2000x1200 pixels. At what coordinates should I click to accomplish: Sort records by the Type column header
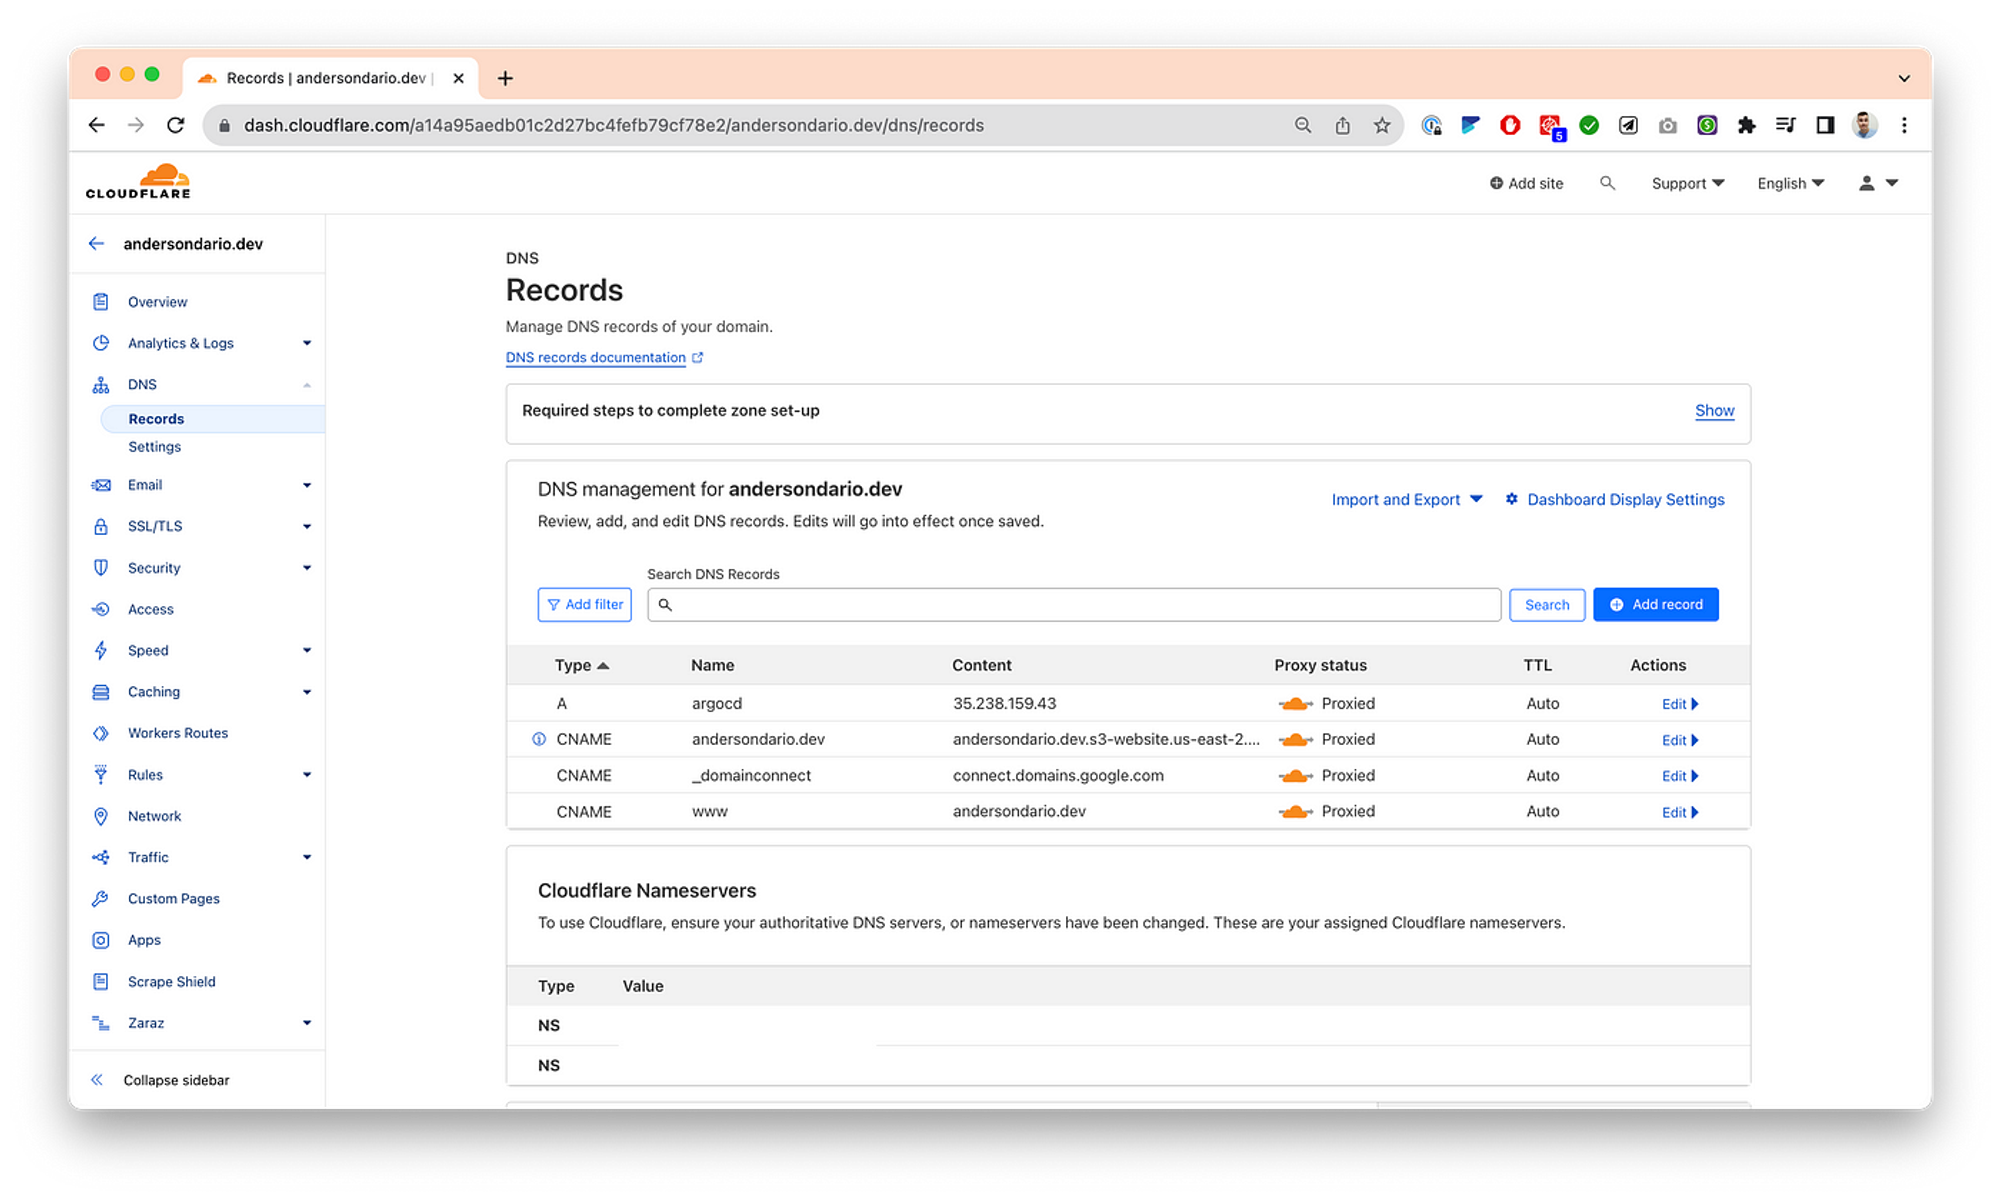[x=582, y=665]
